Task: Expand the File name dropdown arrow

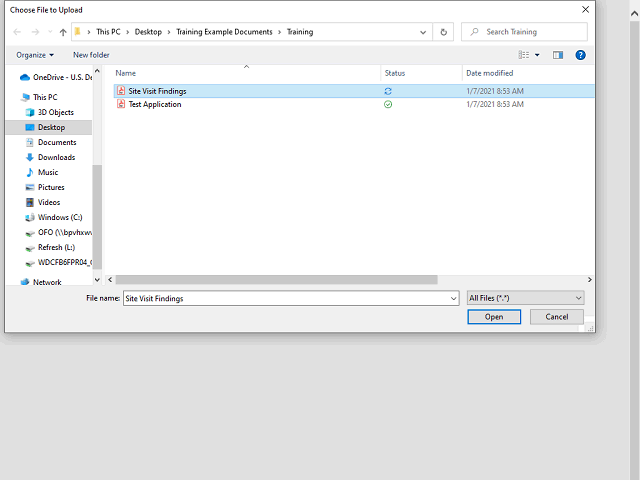Action: click(453, 298)
